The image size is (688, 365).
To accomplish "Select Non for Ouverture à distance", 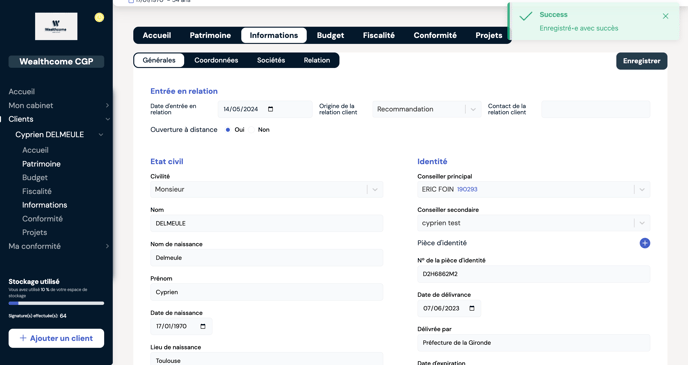I will click(x=251, y=130).
